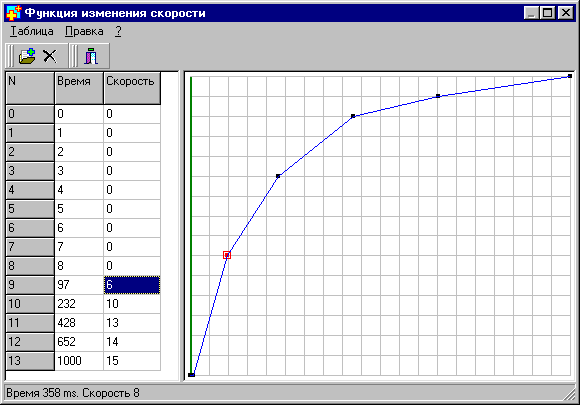Select the time cell containing 428
Screen dimensions: 580x405
tap(79, 323)
